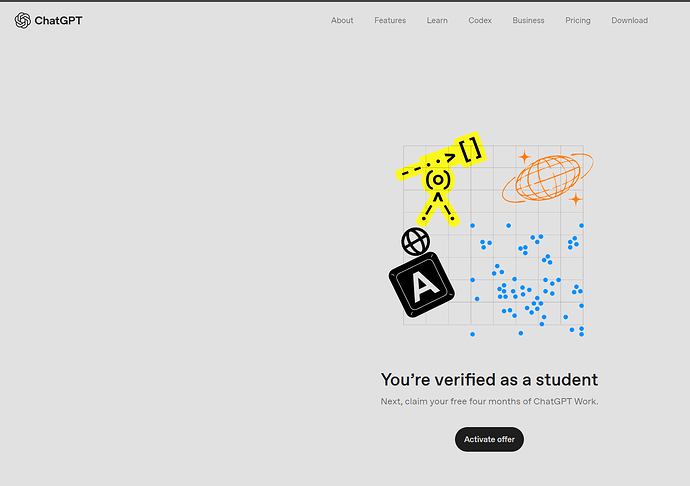Viewport: 690px width, 486px height.
Task: Click the ChatGPT logo icon
Action: (x=22, y=20)
